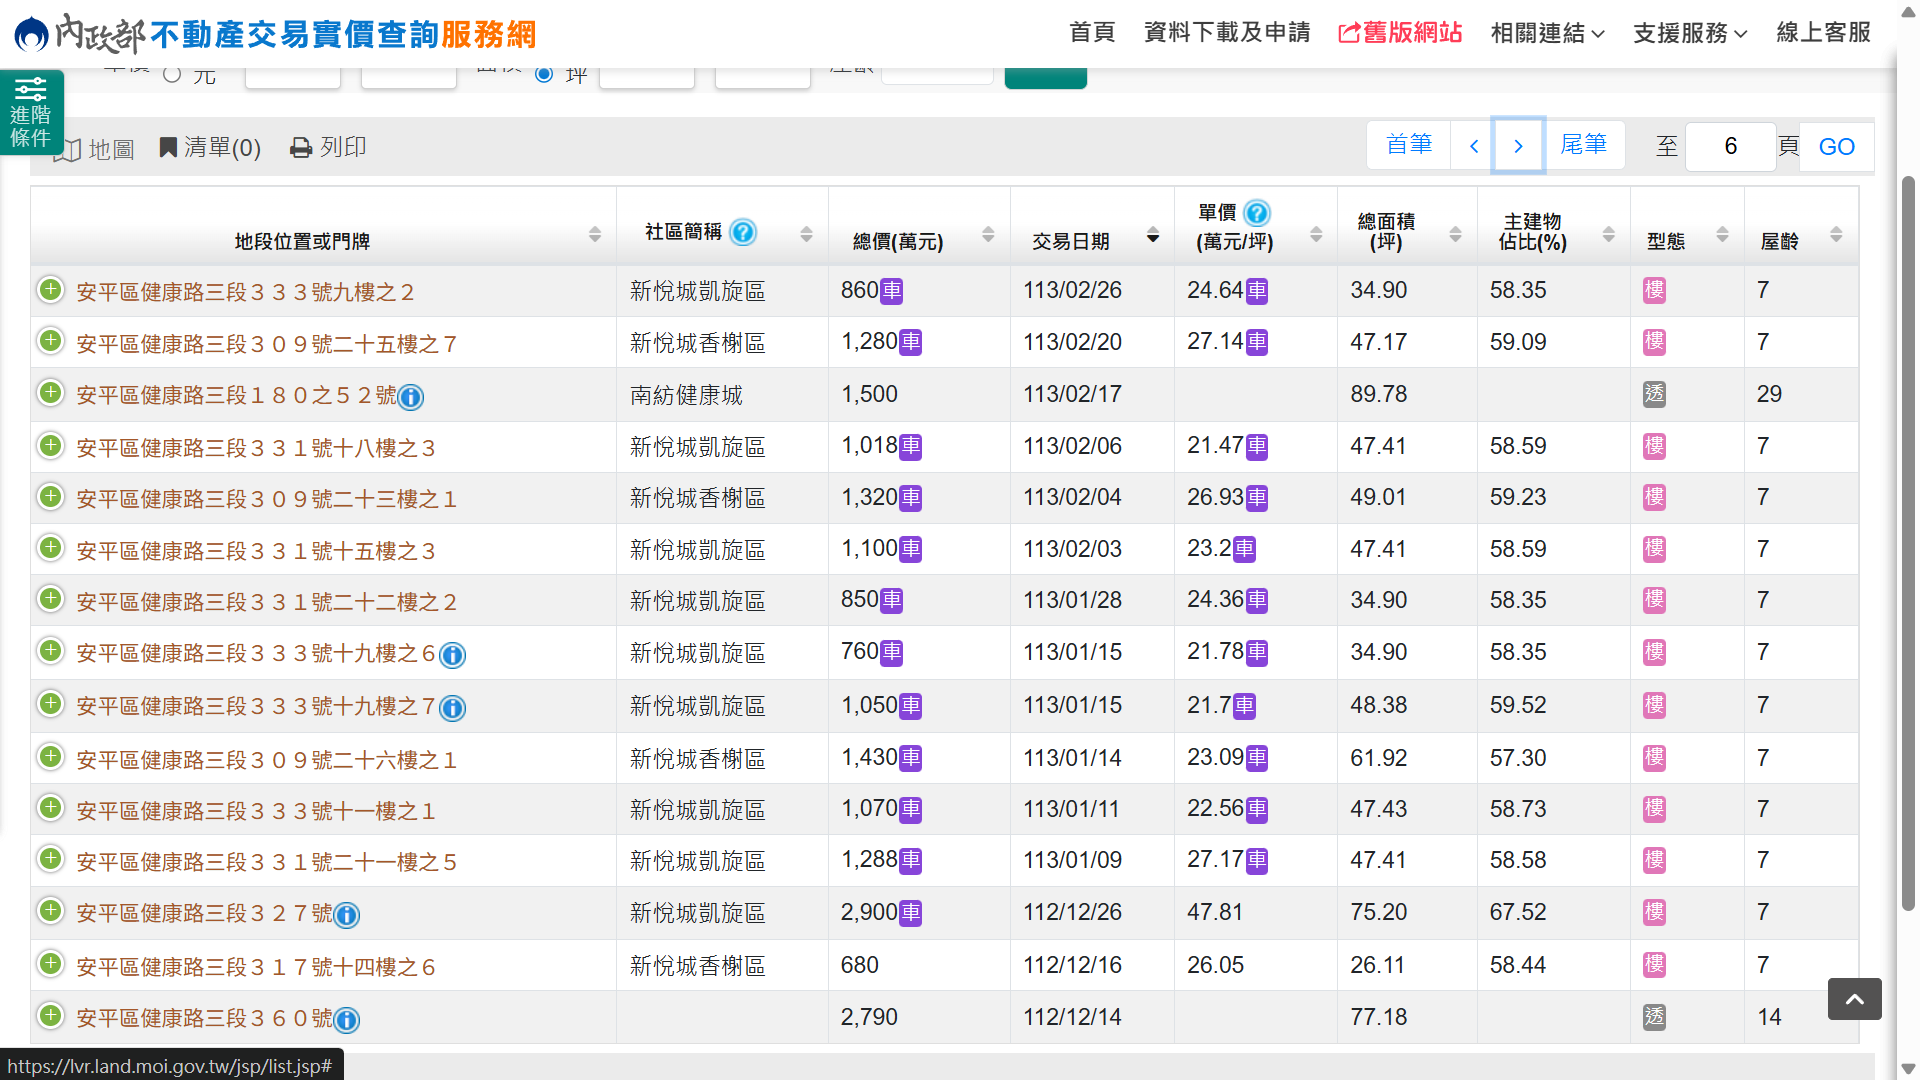This screenshot has height=1080, width=1920.
Task: Go to 首頁 in top navigation
Action: click(x=1091, y=33)
